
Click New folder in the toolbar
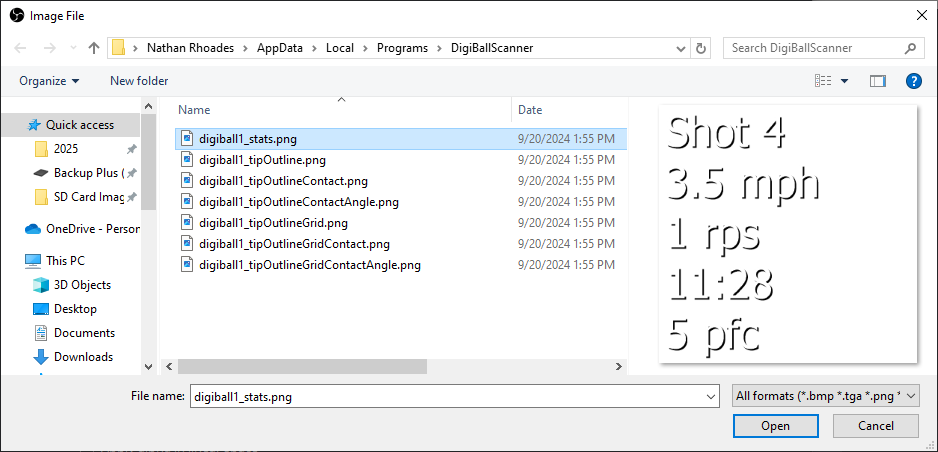139,81
